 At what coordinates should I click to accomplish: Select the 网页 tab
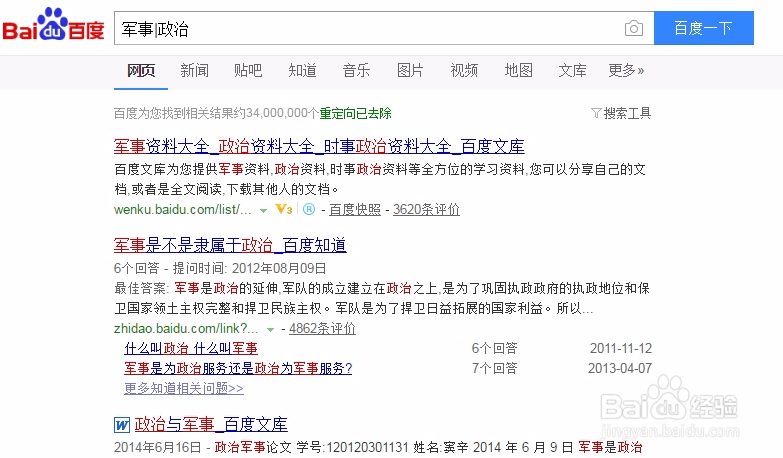[x=141, y=70]
